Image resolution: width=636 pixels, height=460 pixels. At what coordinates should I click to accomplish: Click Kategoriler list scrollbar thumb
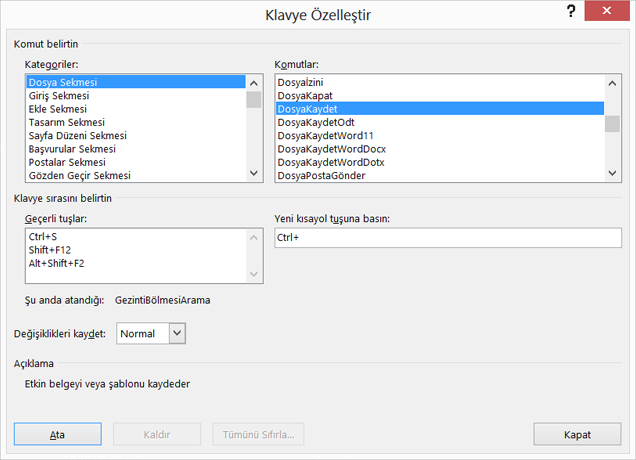pyautogui.click(x=254, y=100)
